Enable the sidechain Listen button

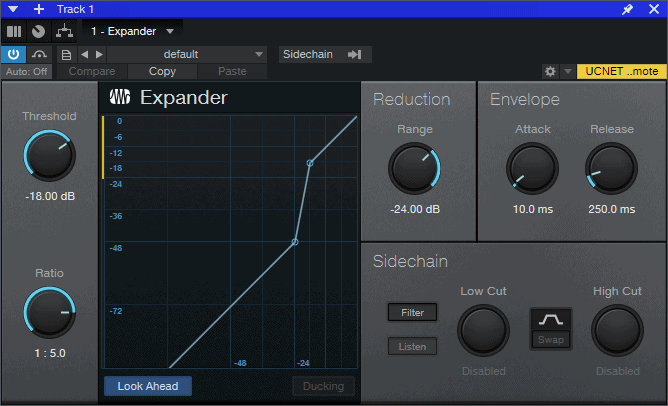[412, 346]
